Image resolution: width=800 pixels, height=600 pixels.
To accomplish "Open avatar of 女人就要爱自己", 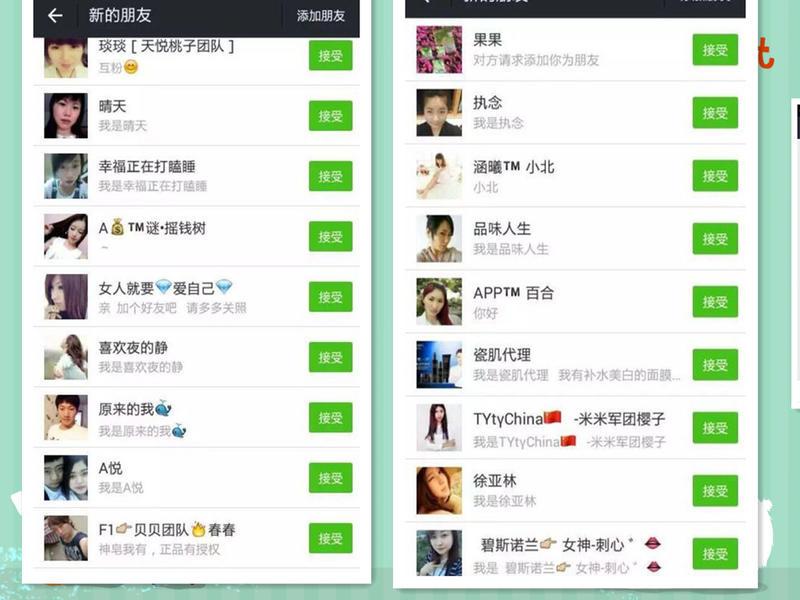I will coord(66,296).
